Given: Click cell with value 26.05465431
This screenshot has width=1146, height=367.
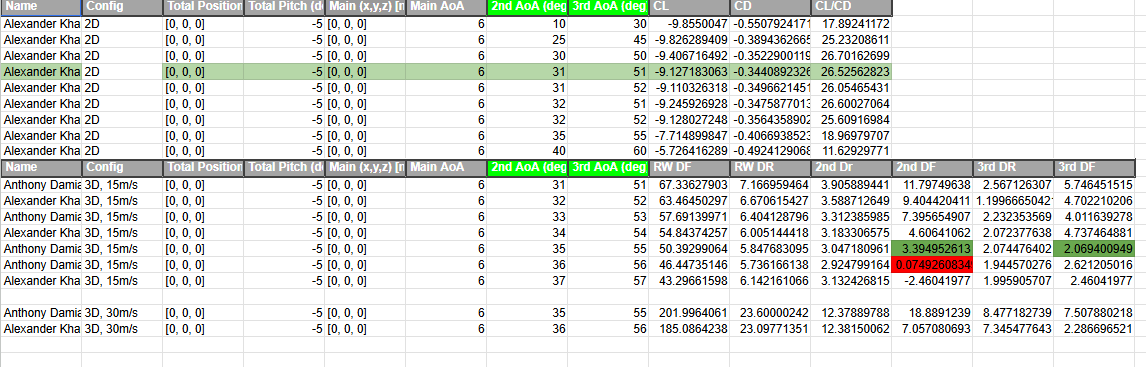Looking at the screenshot, I should pyautogui.click(x=851, y=88).
